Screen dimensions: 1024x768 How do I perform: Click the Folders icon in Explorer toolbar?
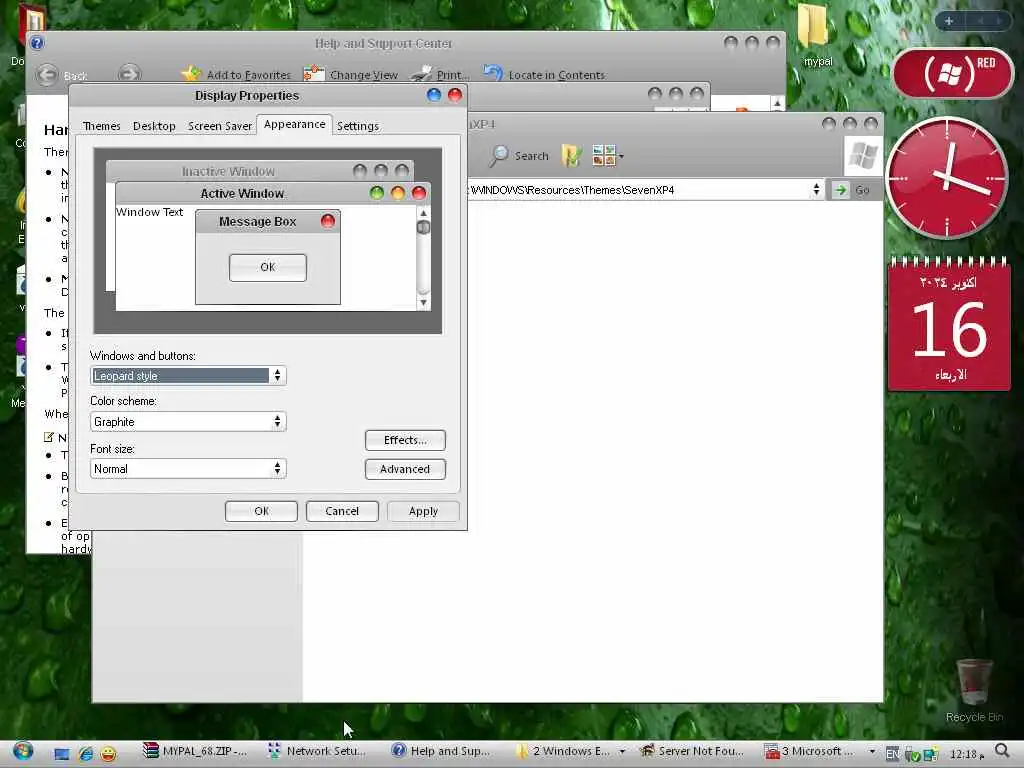pyautogui.click(x=571, y=156)
